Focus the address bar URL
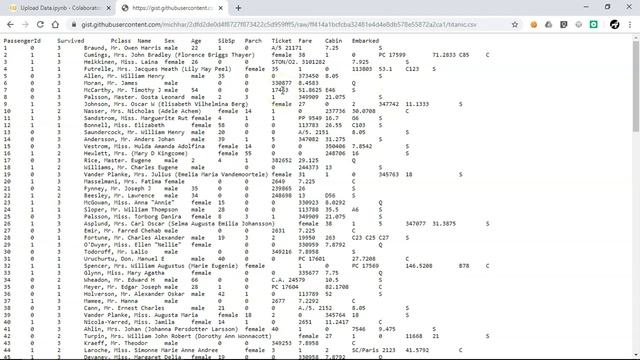 point(278,24)
